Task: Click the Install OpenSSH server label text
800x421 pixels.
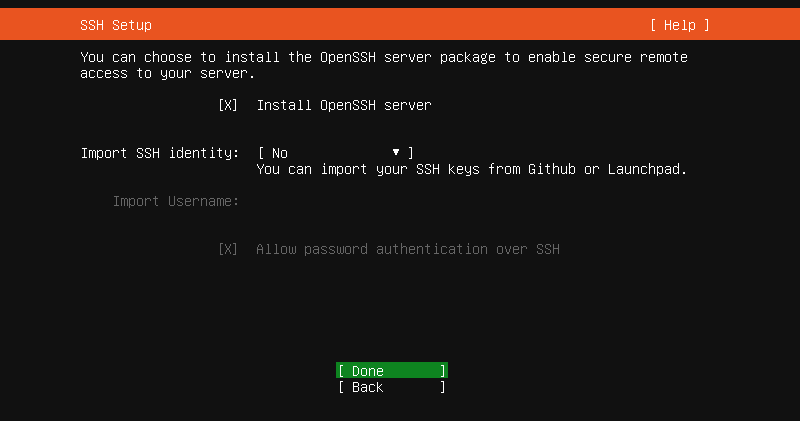Action: click(344, 105)
